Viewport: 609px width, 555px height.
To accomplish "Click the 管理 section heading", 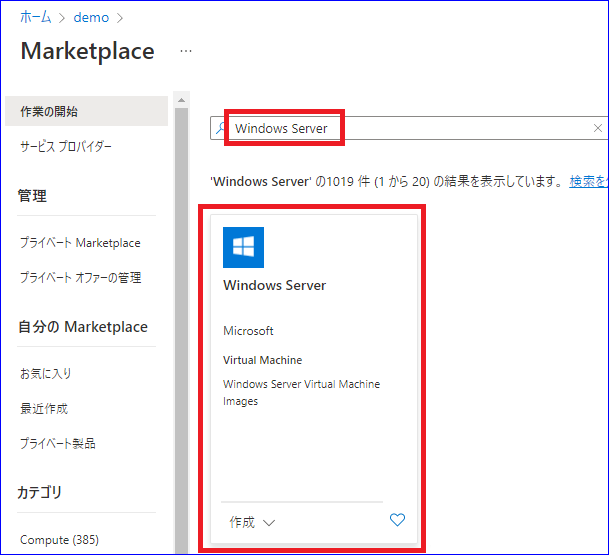I will pyautogui.click(x=32, y=196).
